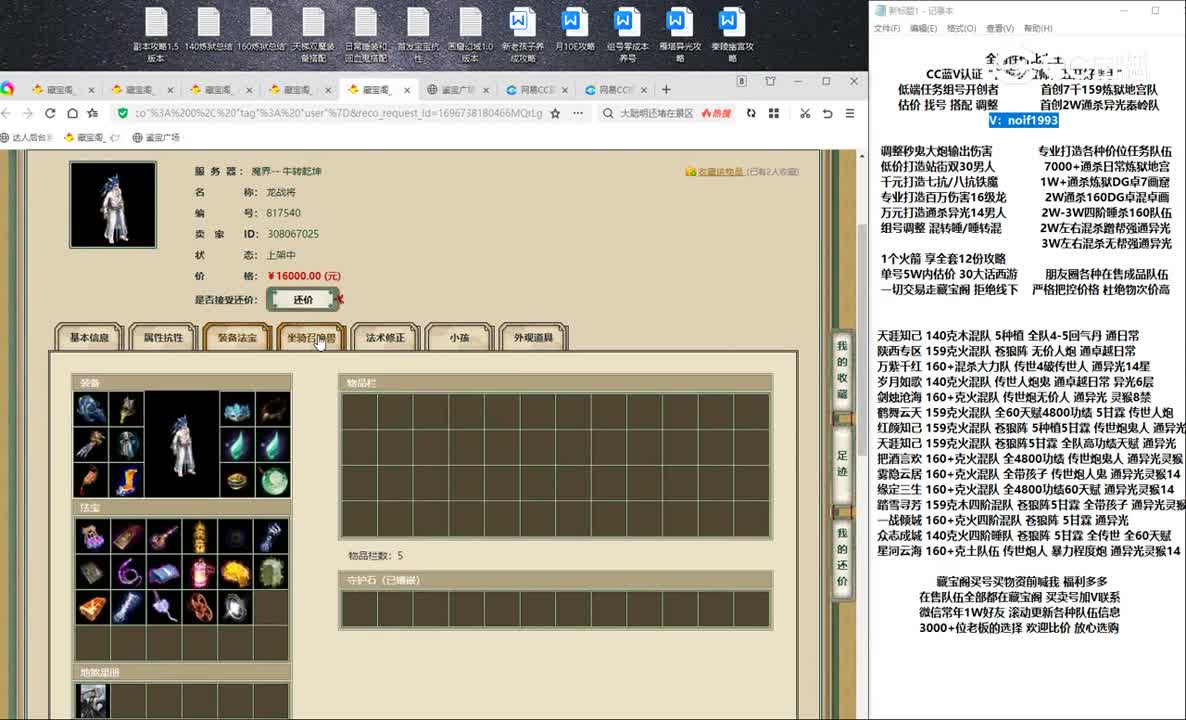
Task: Bookmark page with address bar star
Action: click(x=555, y=113)
